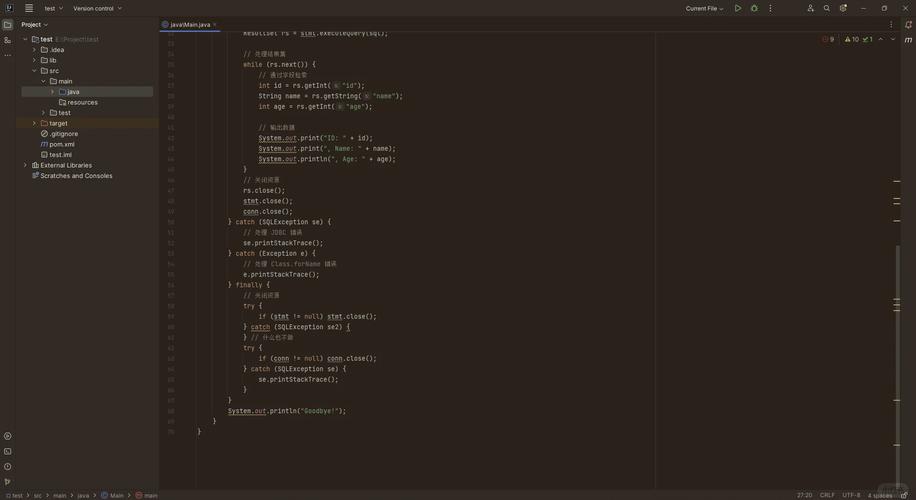The height and width of the screenshot is (500, 916).
Task: Run the current file with the green play icon
Action: tap(738, 8)
